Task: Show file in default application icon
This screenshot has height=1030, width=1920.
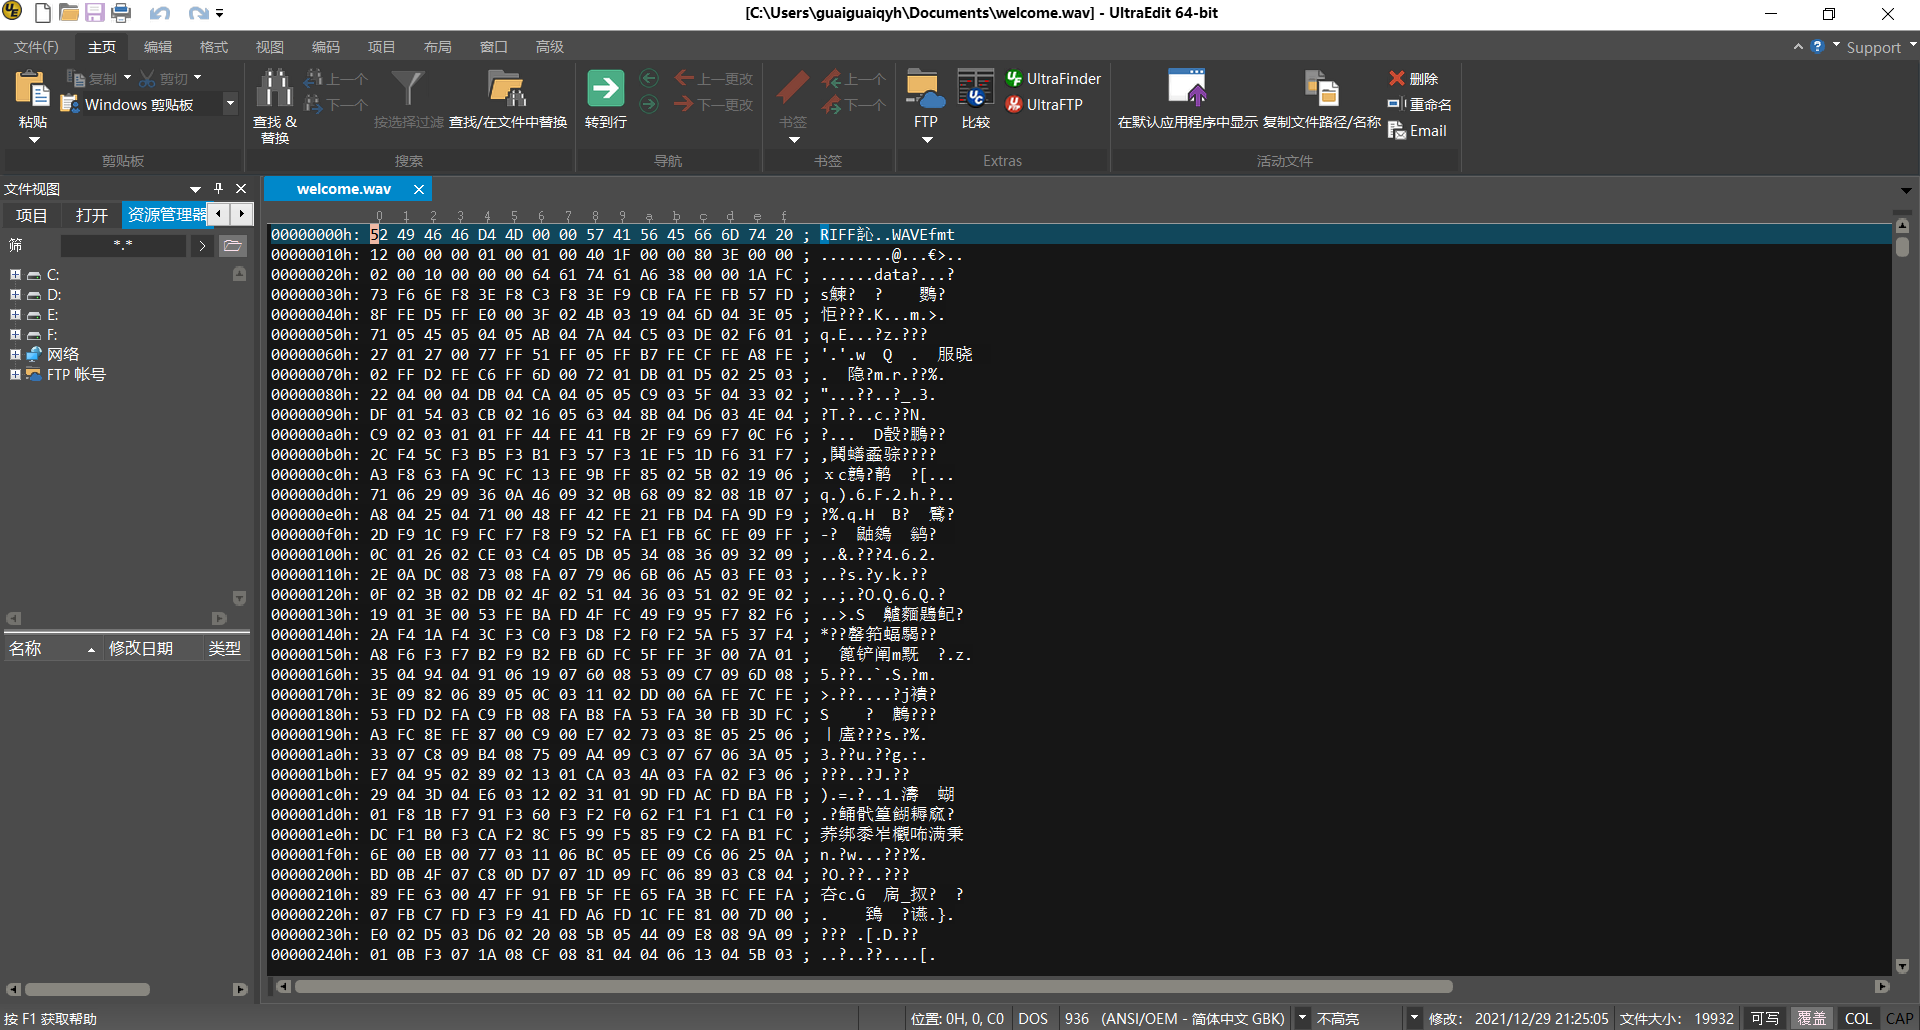Action: (x=1187, y=89)
